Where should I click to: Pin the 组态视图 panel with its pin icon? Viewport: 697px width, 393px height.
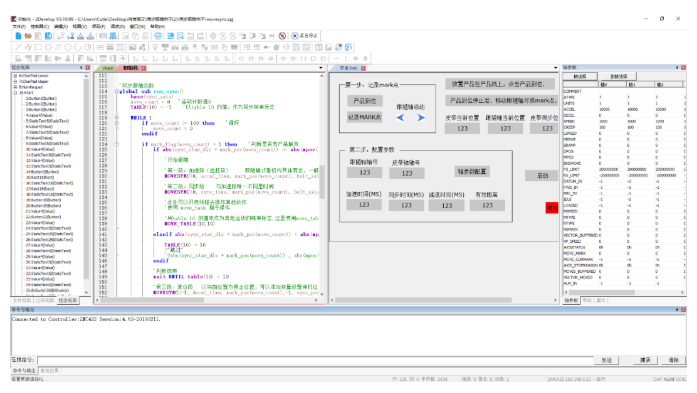[x=81, y=68]
